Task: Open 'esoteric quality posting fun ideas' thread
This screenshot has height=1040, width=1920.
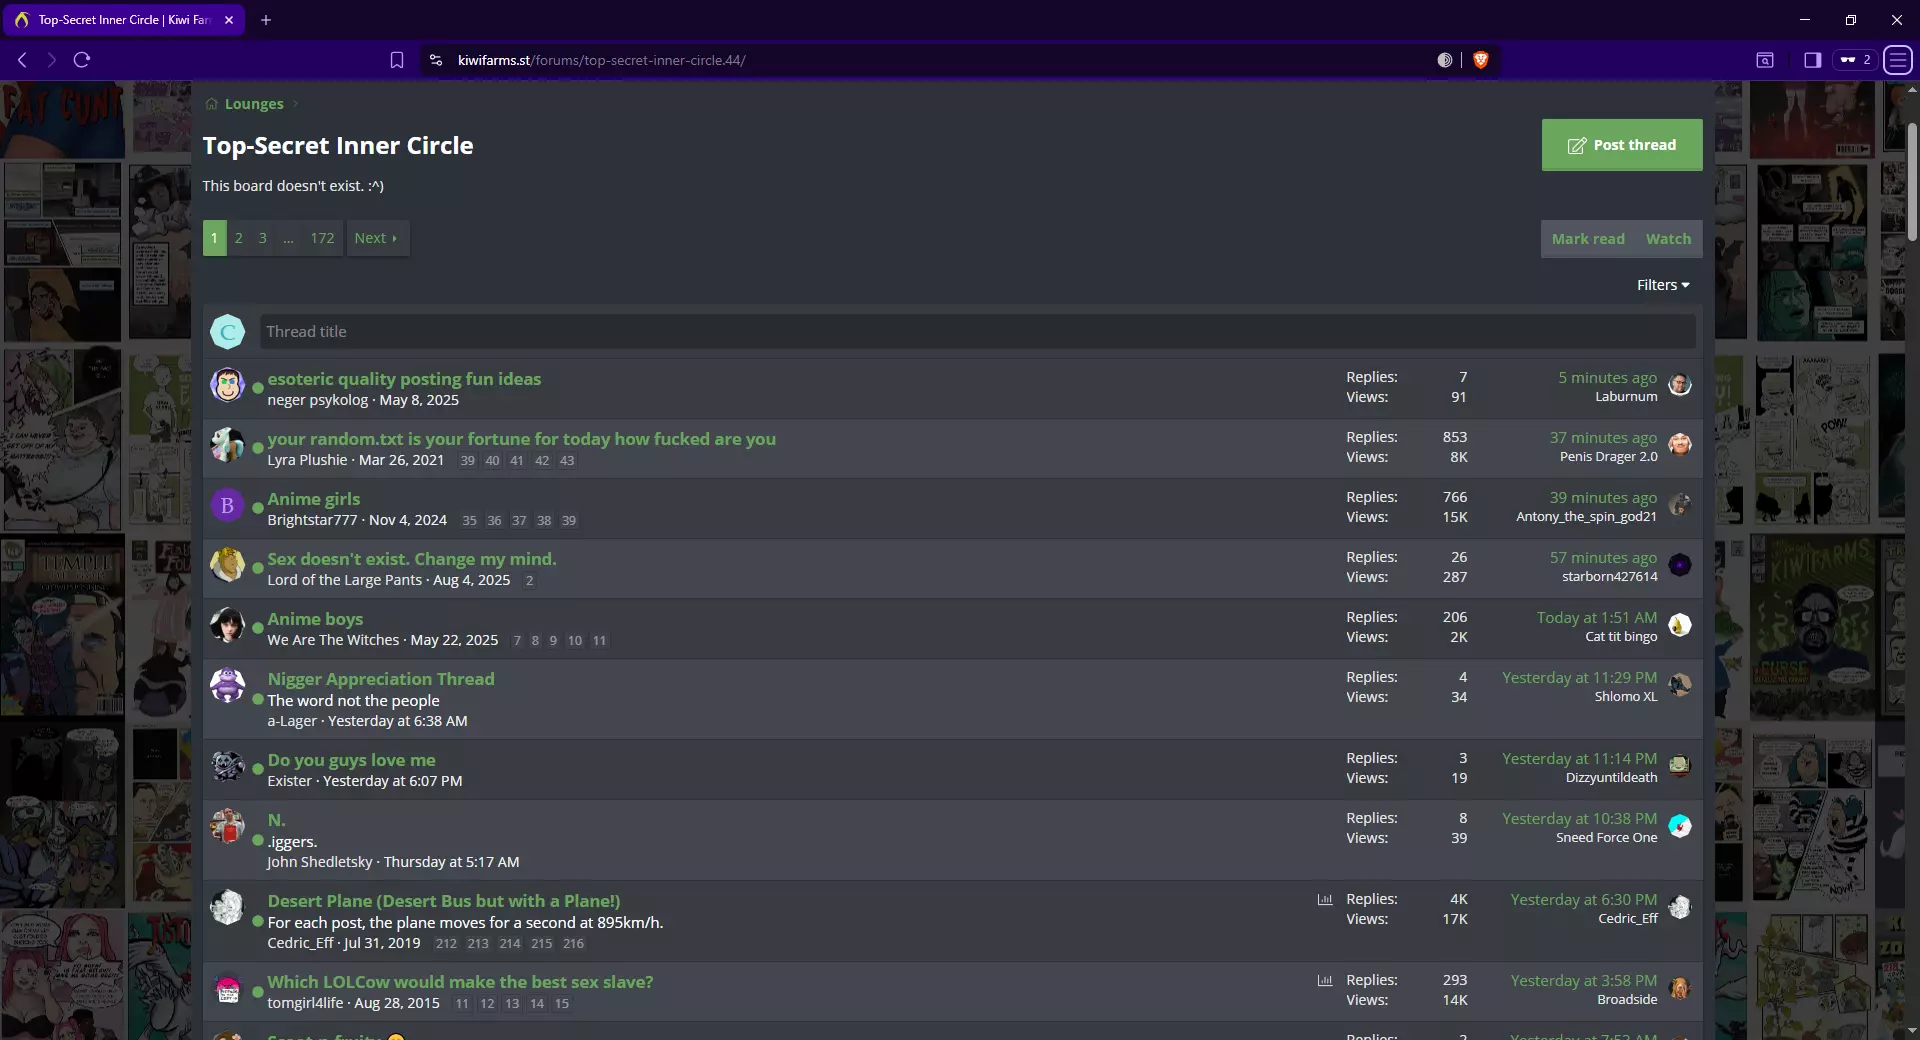Action: tap(404, 379)
